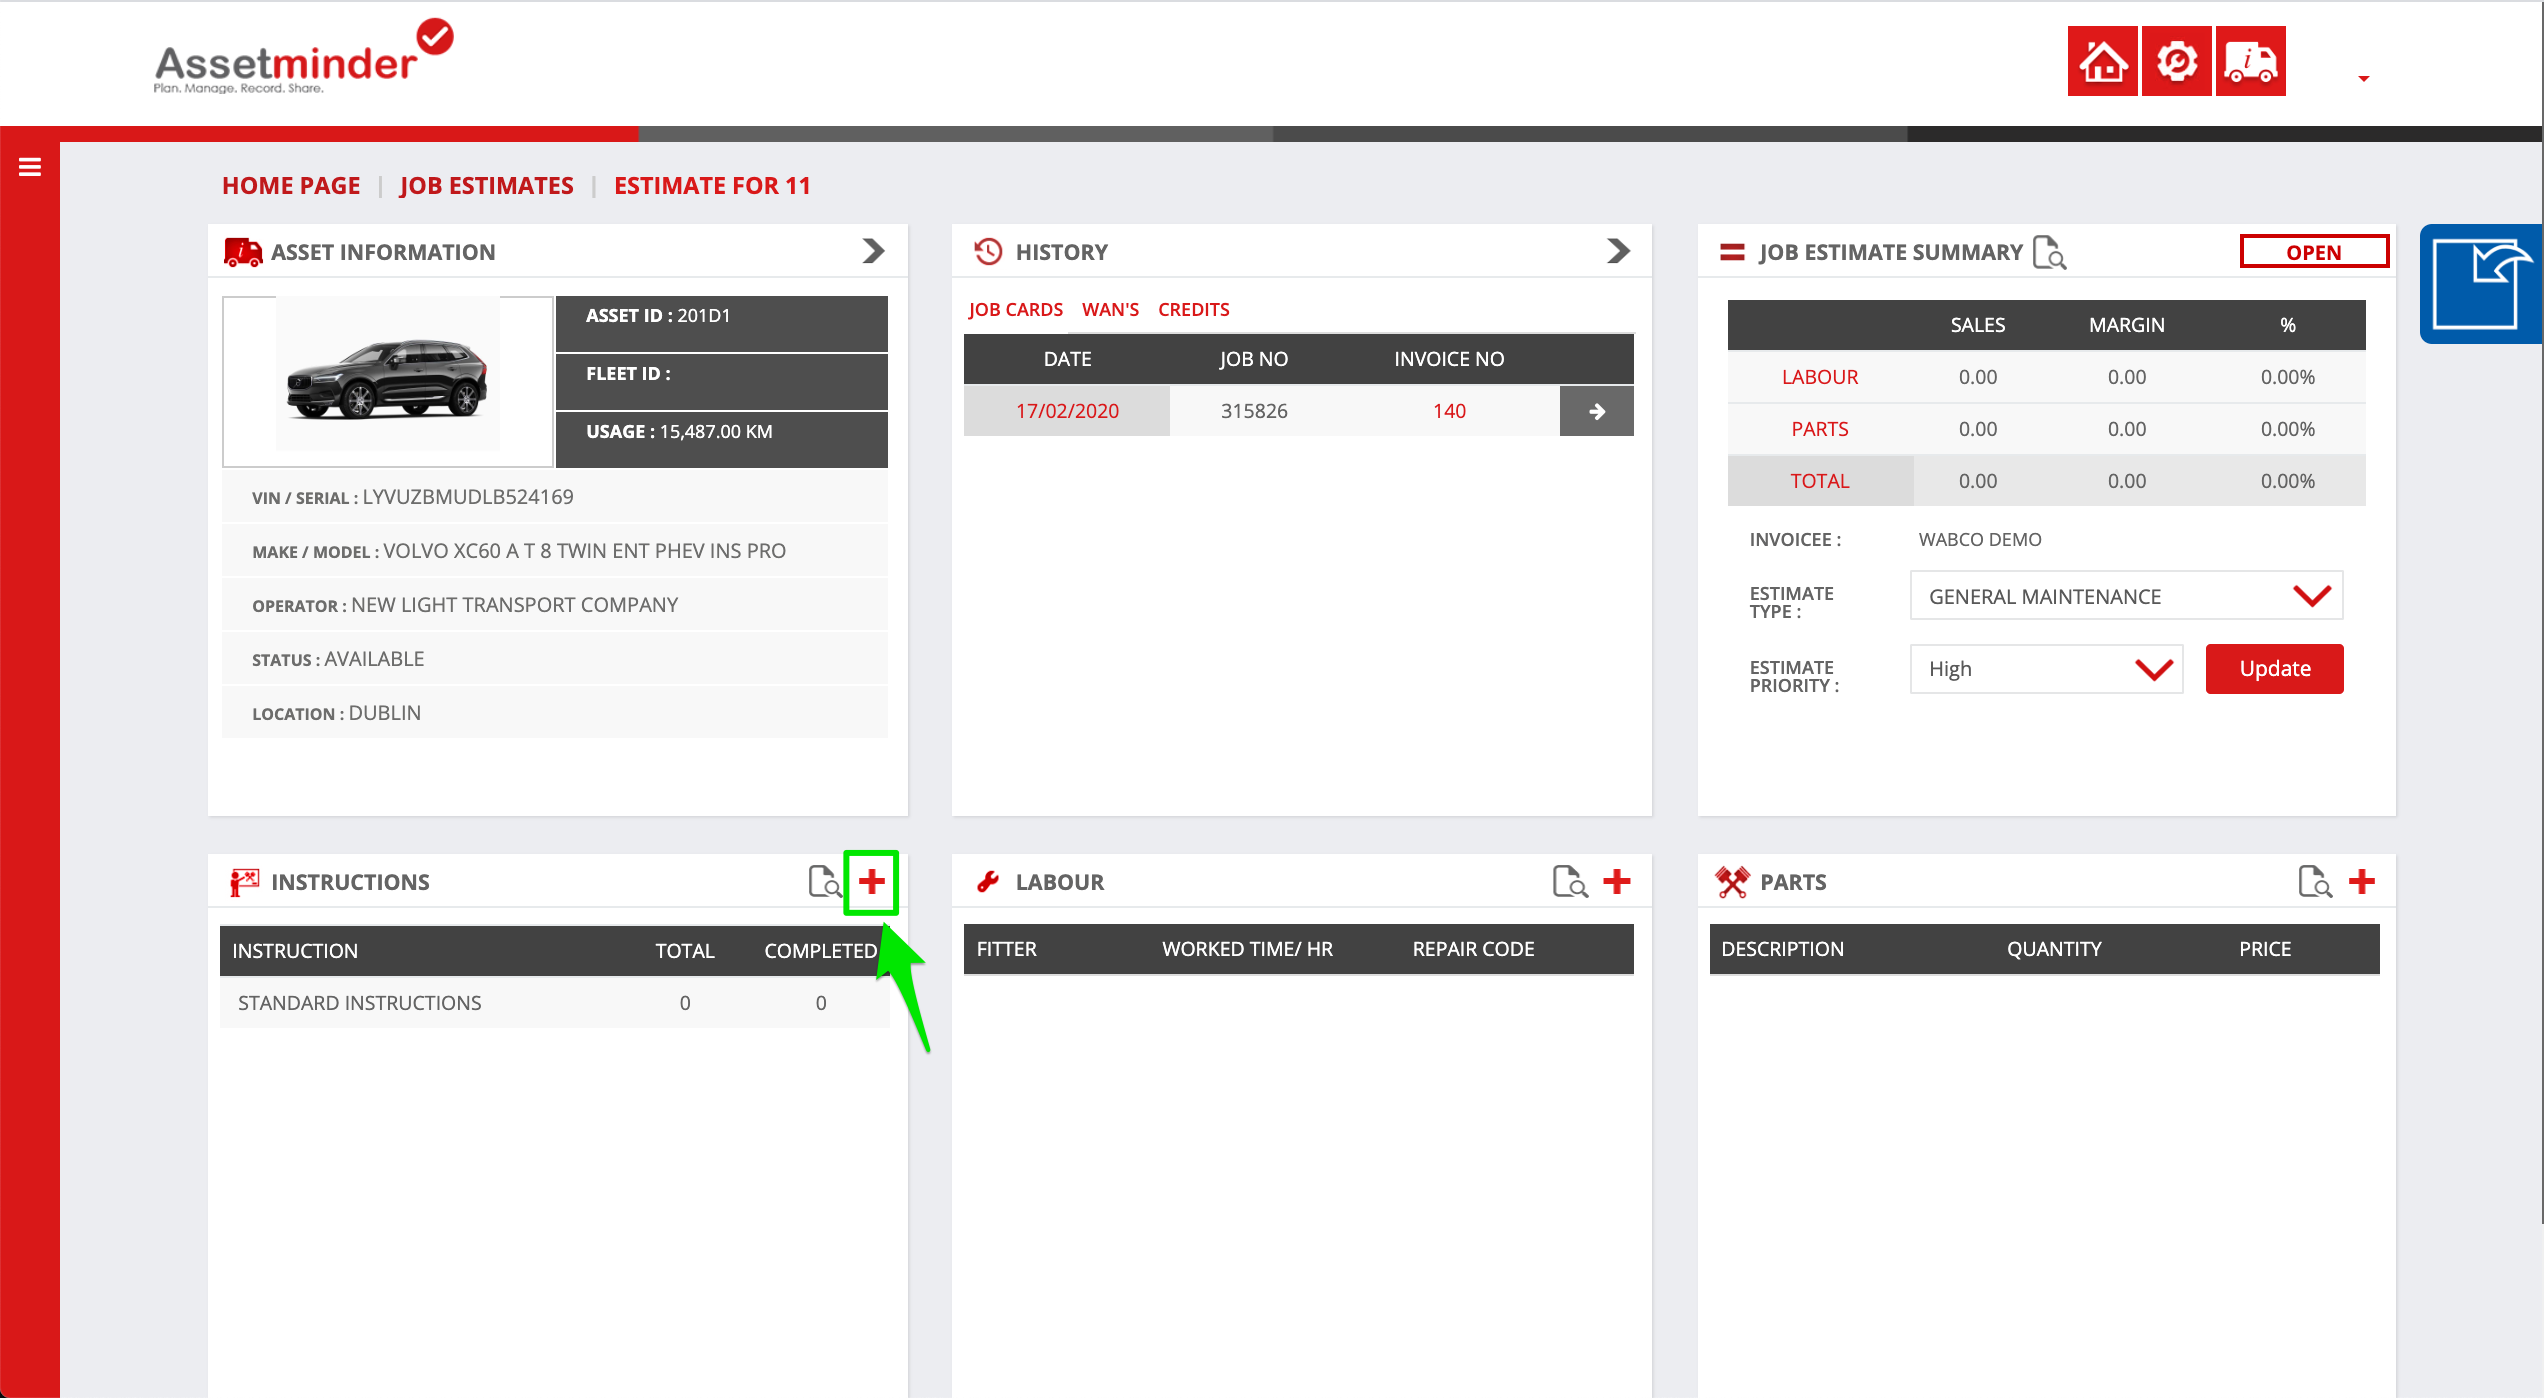Add a new instruction with plus icon
This screenshot has width=2544, height=1398.
(871, 882)
